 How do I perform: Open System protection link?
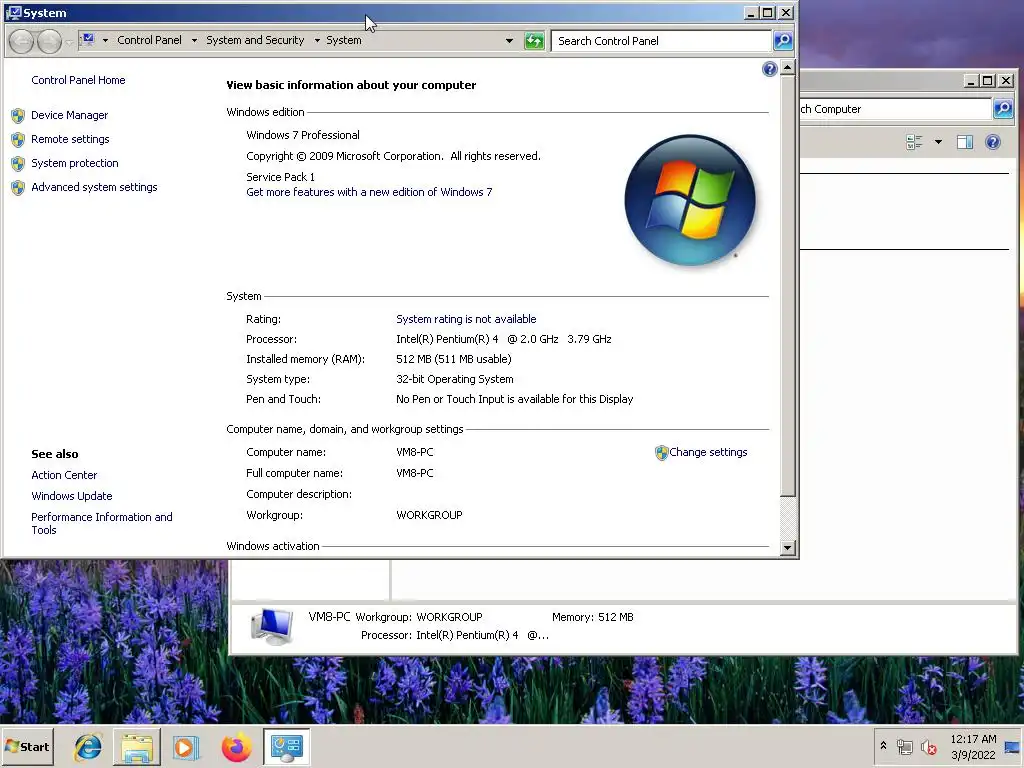(x=74, y=163)
